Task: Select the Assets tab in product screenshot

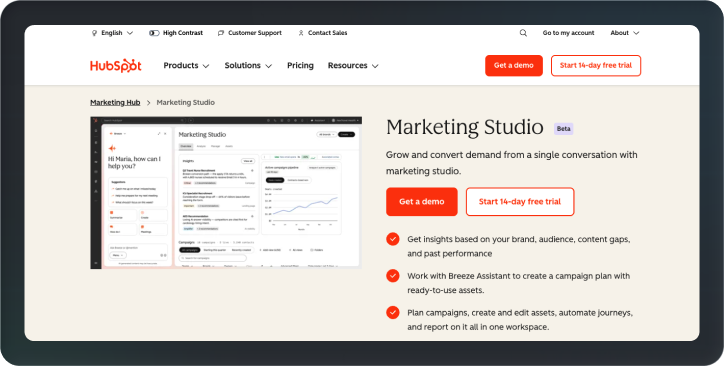Action: 229,146
